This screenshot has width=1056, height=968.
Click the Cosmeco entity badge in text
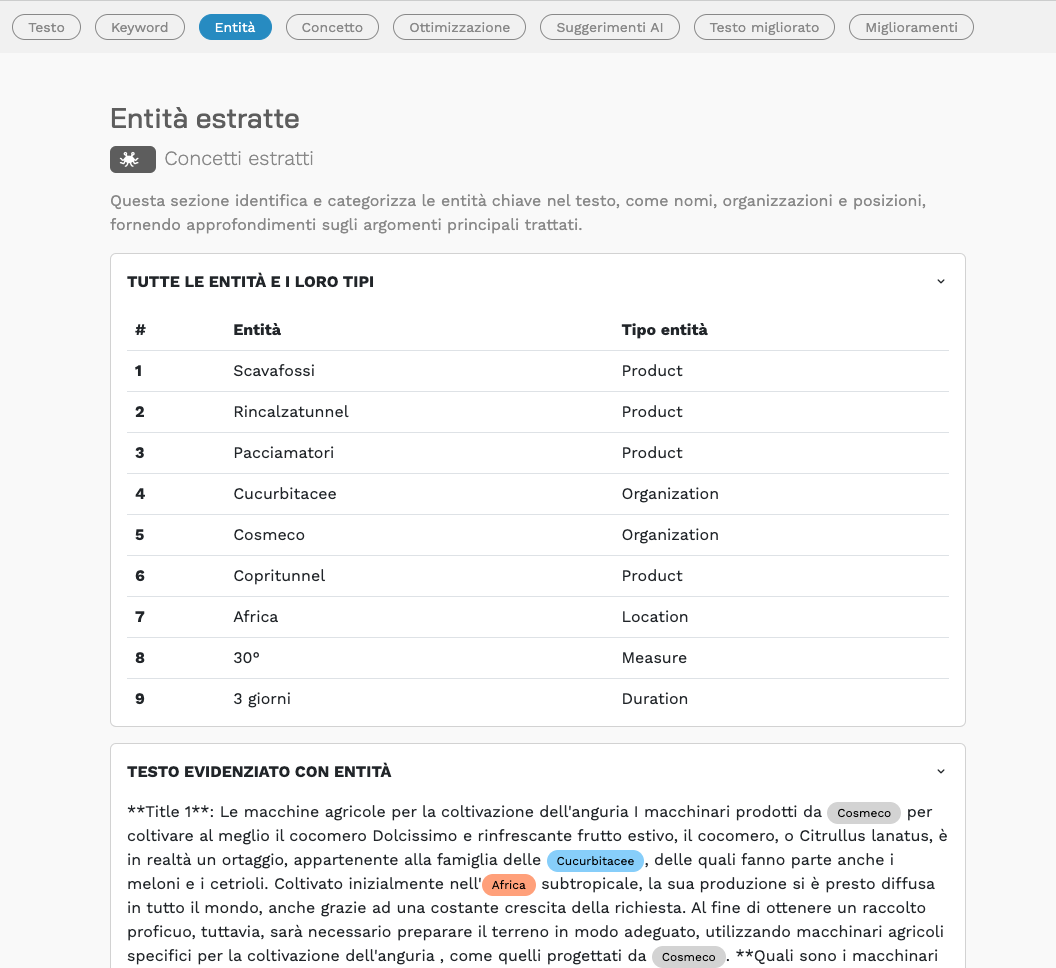[863, 813]
